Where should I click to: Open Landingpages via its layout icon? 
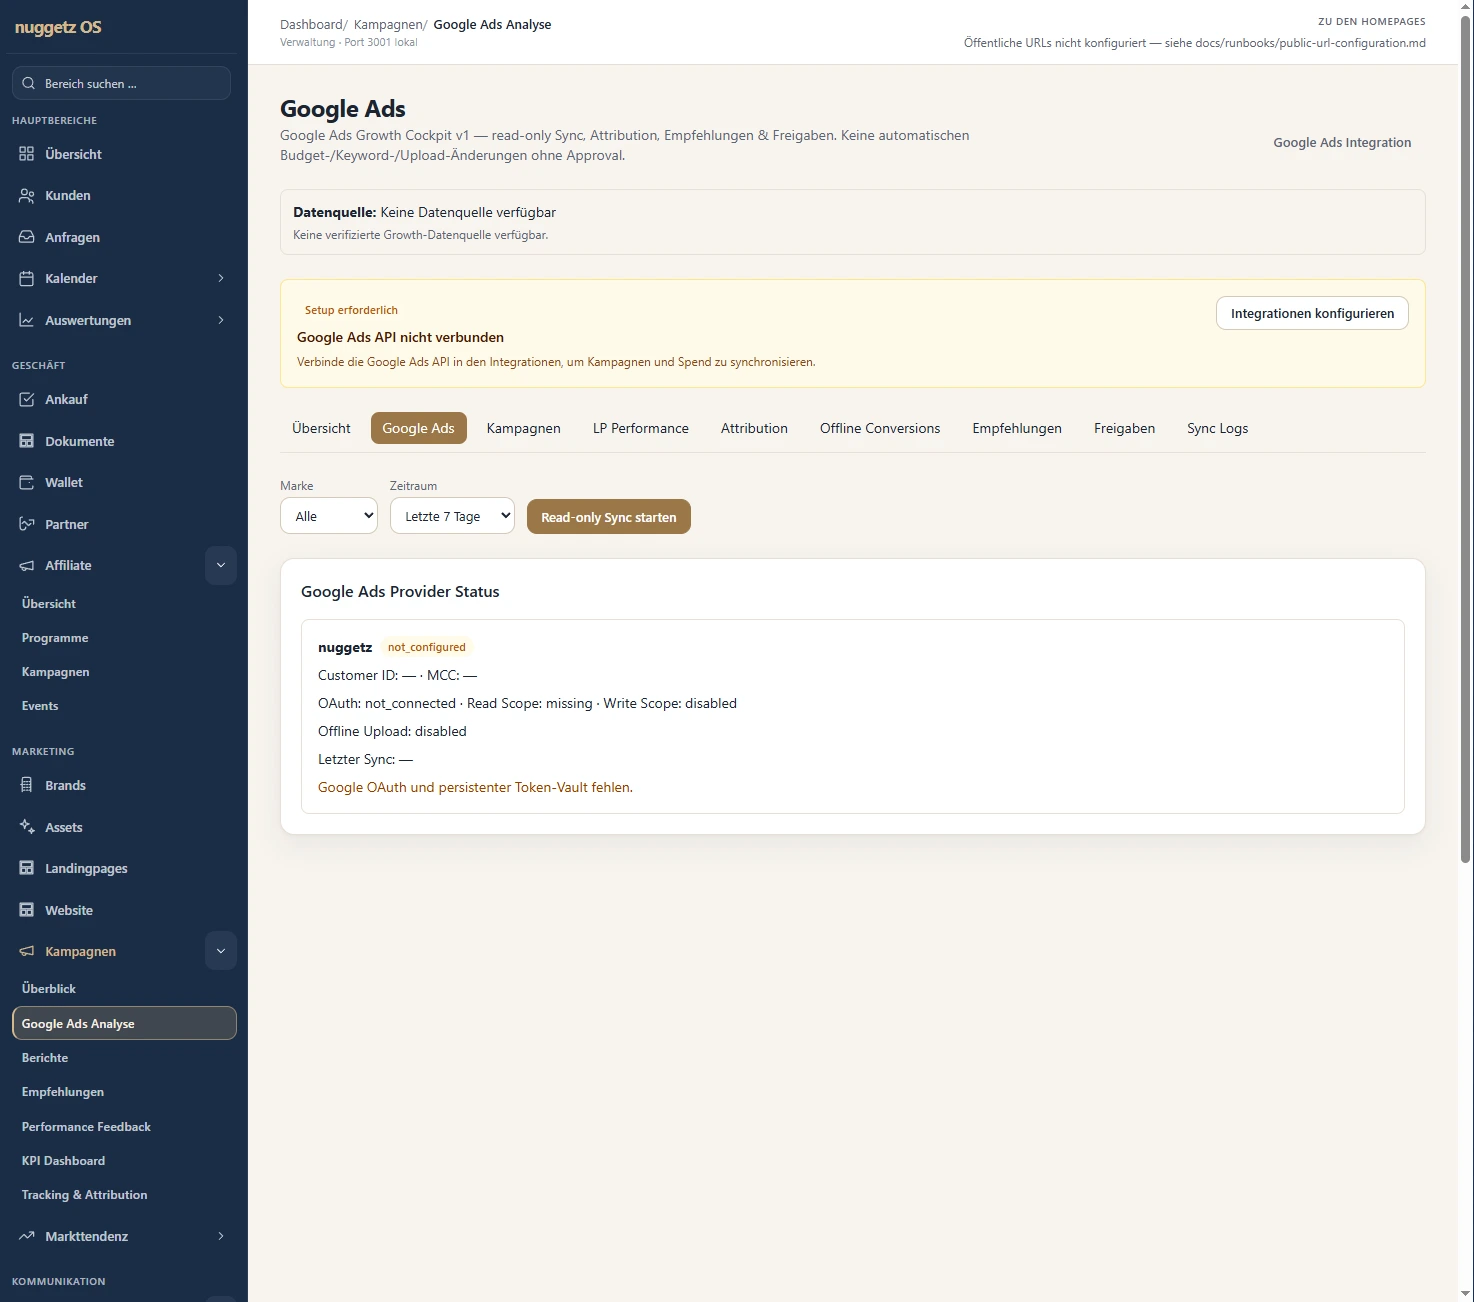27,868
